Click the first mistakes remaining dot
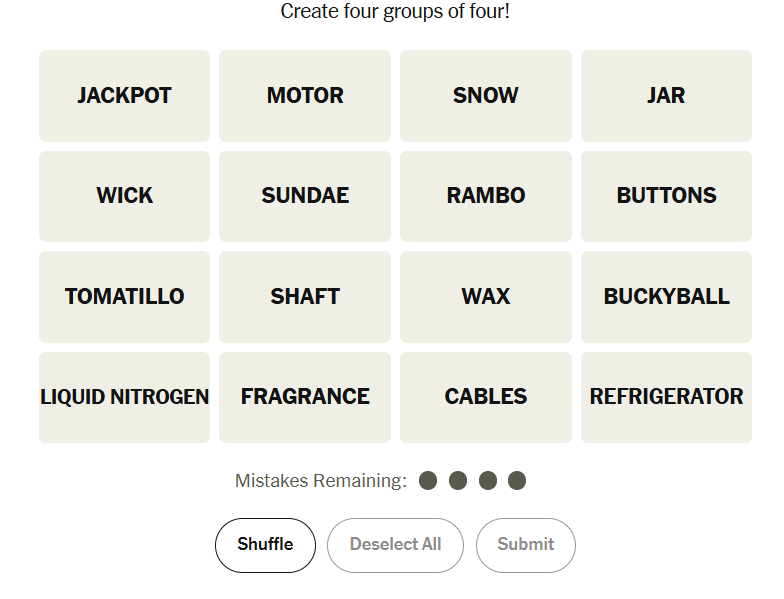This screenshot has width=784, height=599. (x=428, y=480)
